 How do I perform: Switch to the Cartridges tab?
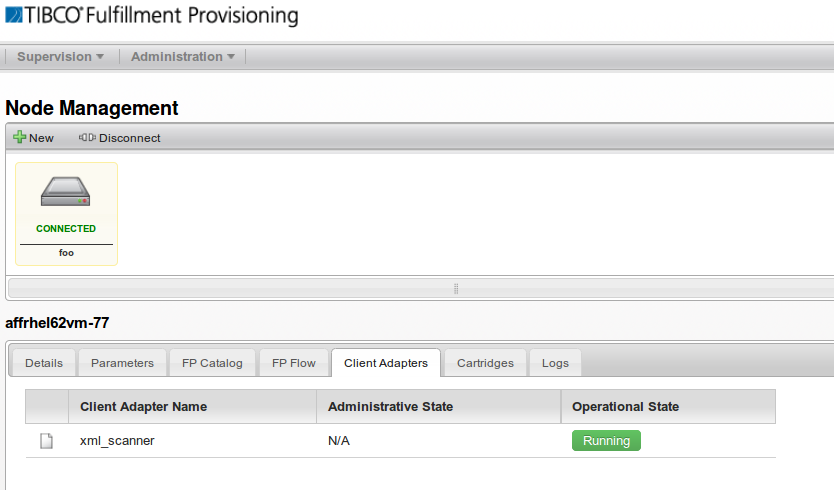click(485, 363)
